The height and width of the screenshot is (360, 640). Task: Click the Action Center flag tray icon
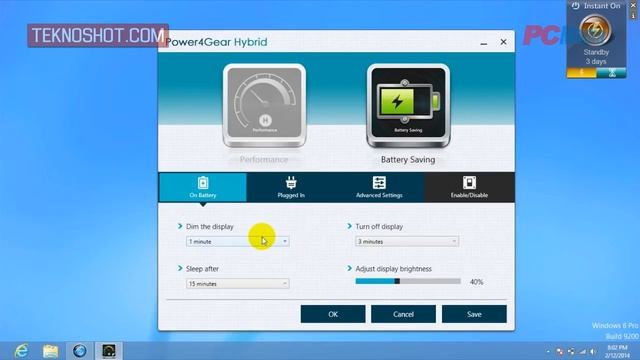pyautogui.click(x=560, y=352)
